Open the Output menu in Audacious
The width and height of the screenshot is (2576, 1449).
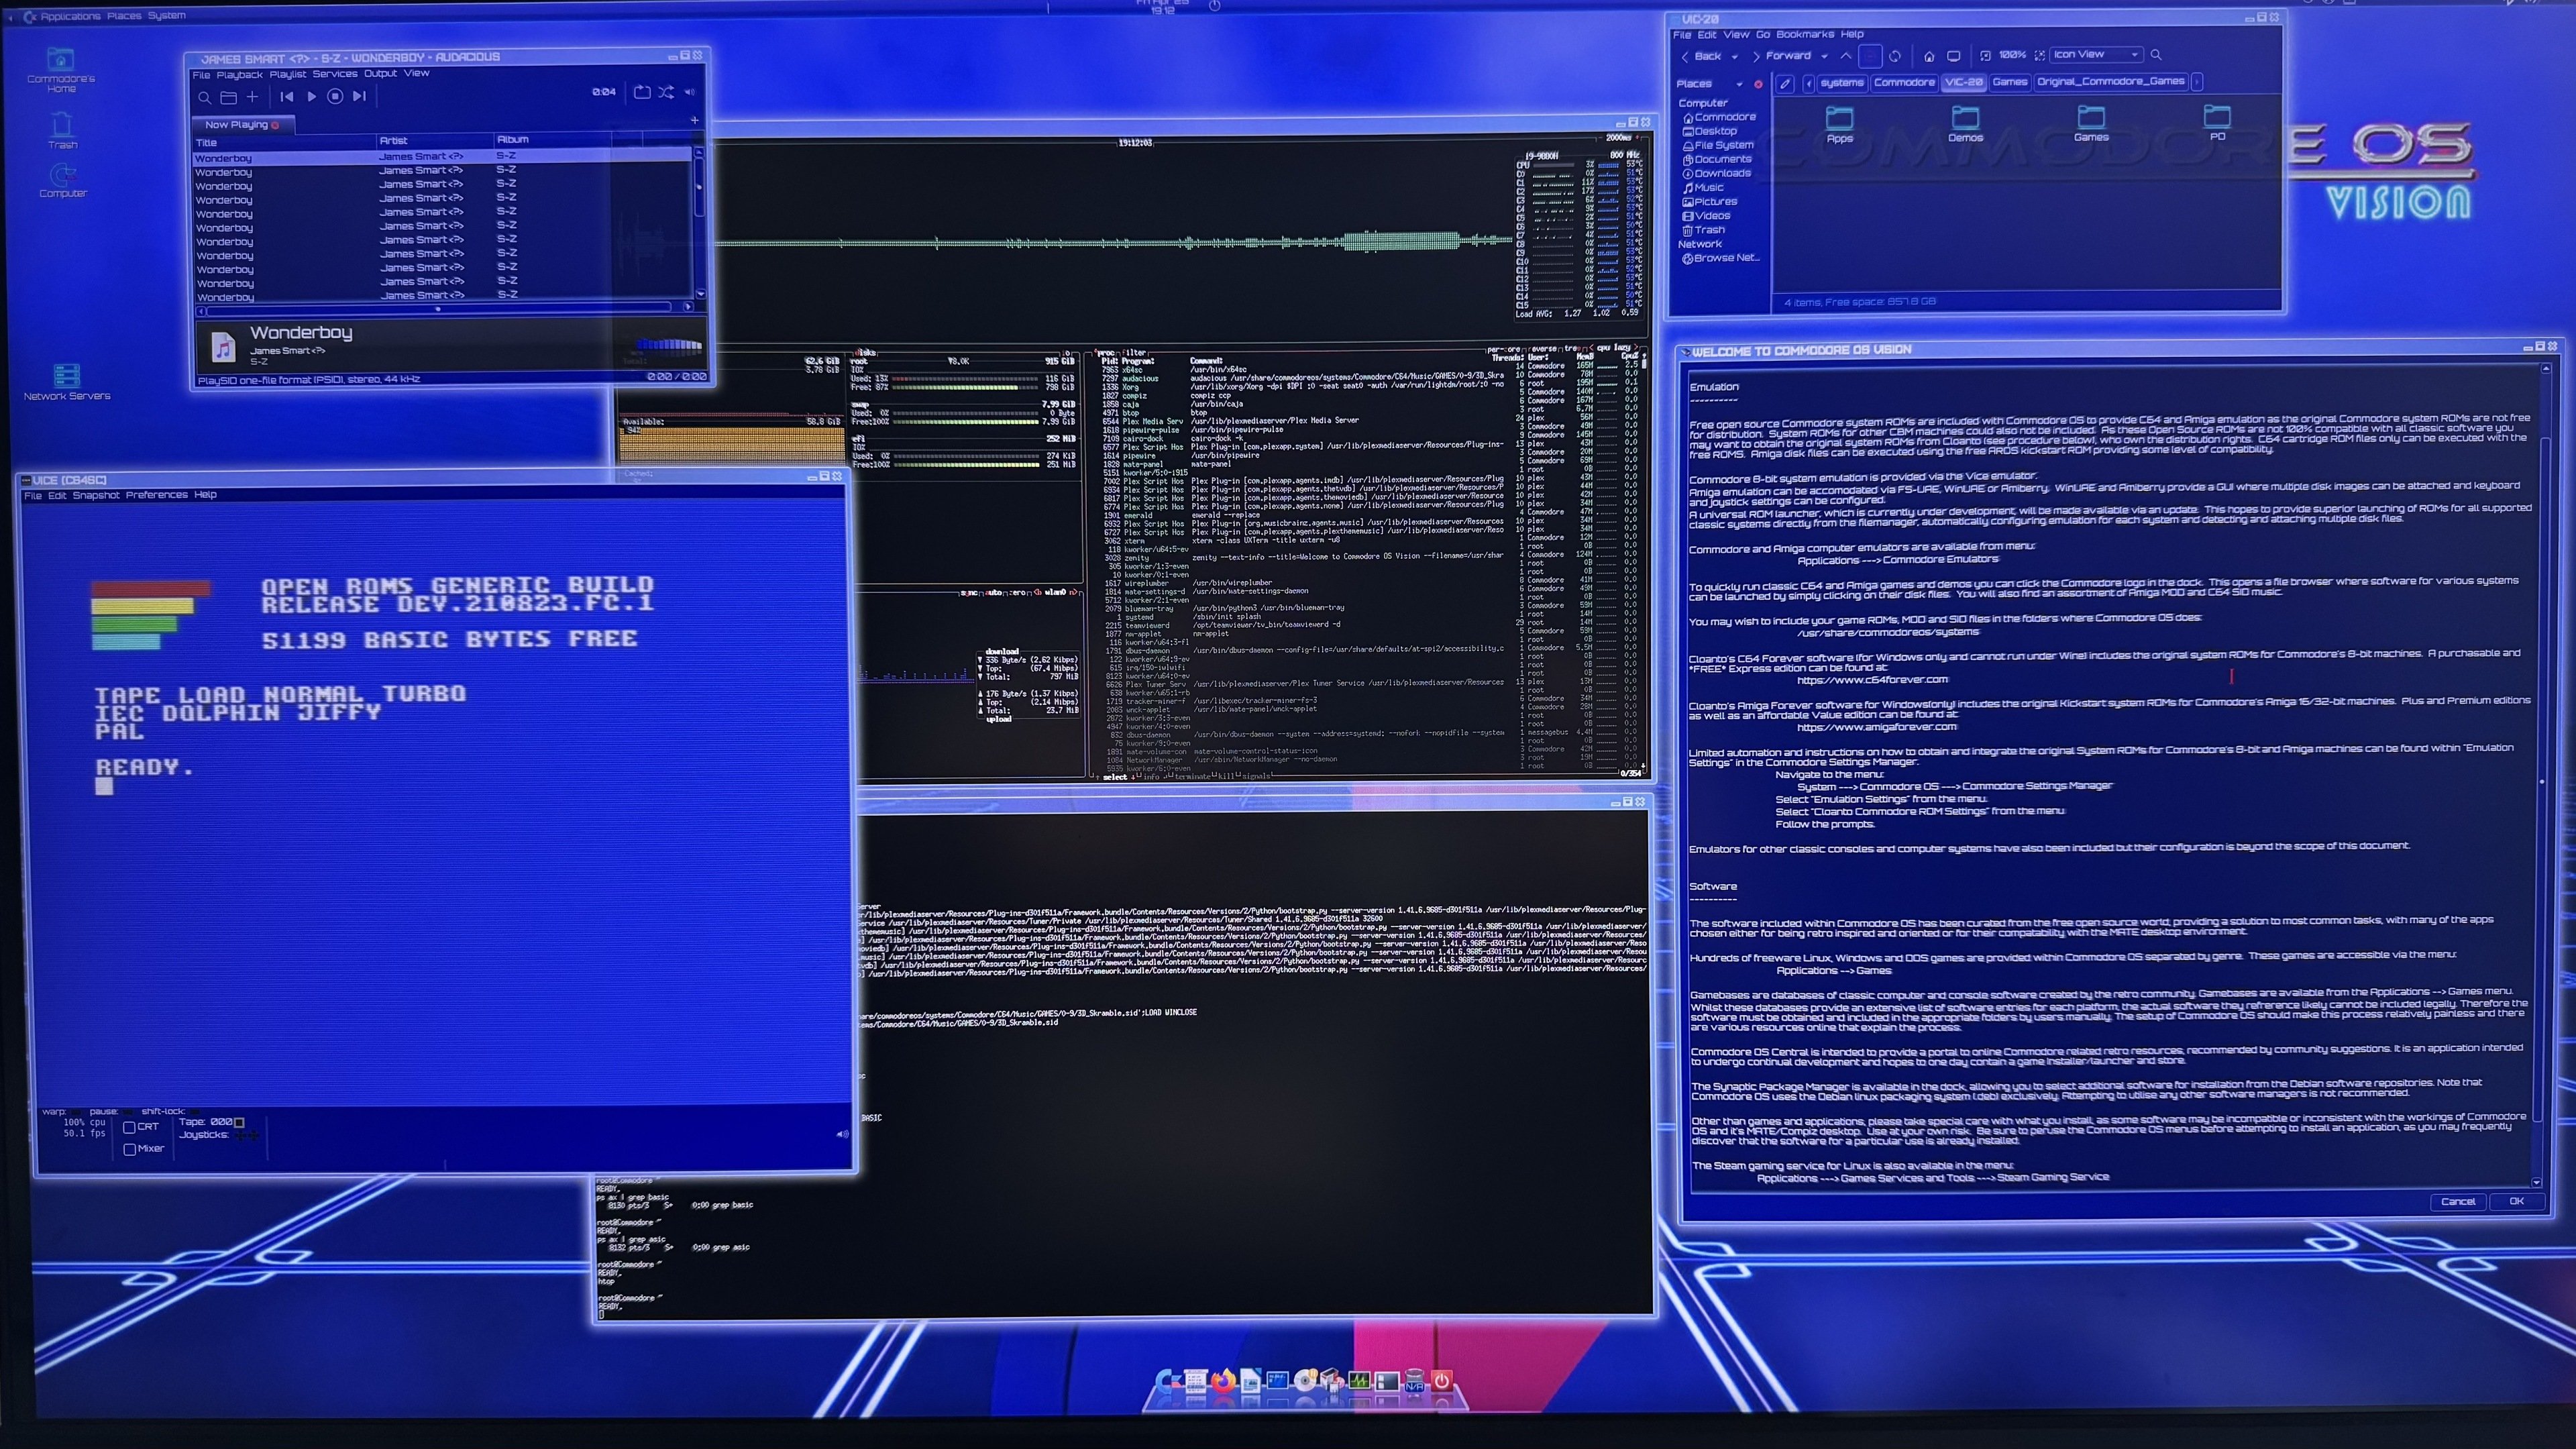(380, 73)
